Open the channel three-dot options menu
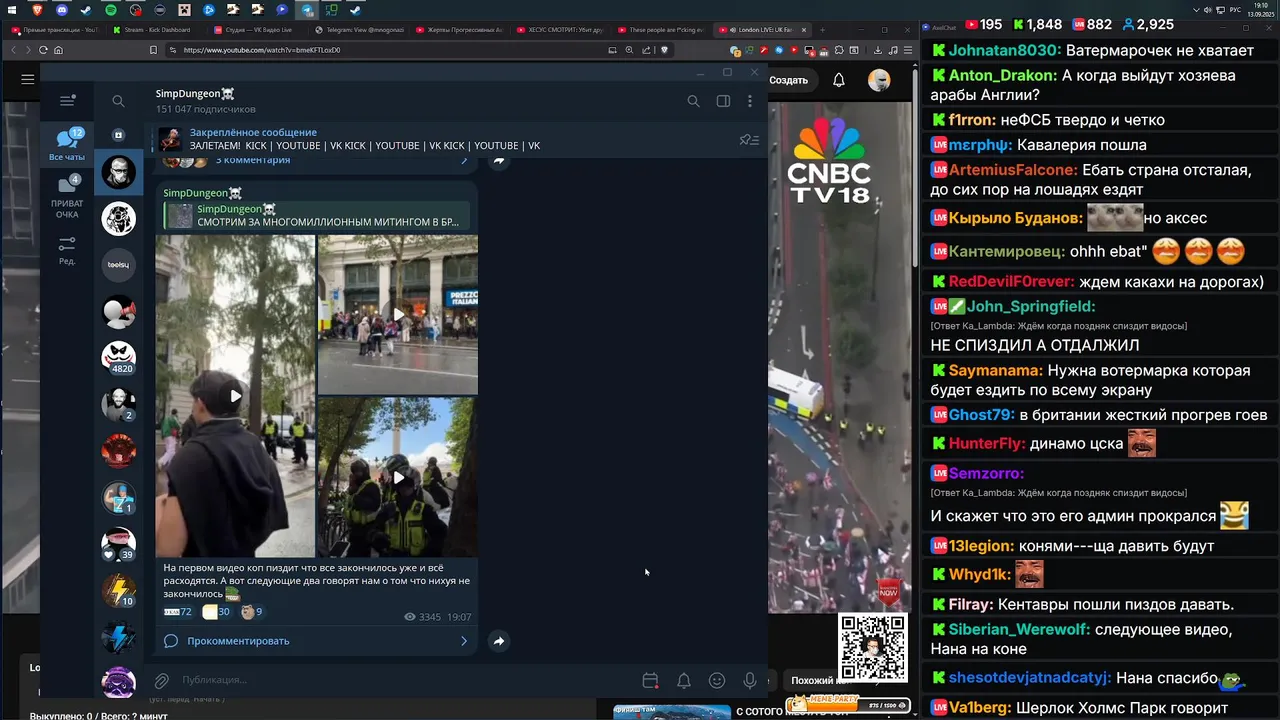Viewport: 1280px width, 720px height. tap(750, 101)
